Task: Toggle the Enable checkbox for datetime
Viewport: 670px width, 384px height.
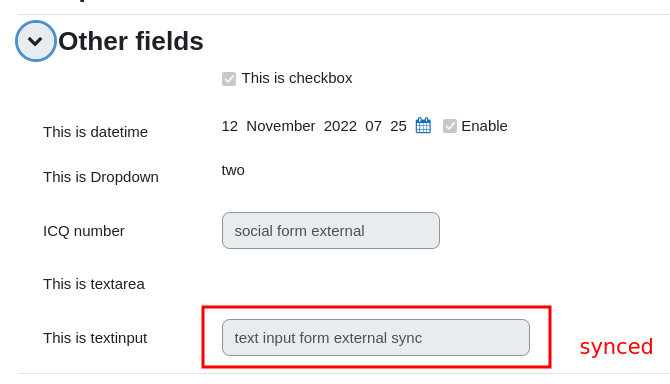Action: tap(450, 126)
